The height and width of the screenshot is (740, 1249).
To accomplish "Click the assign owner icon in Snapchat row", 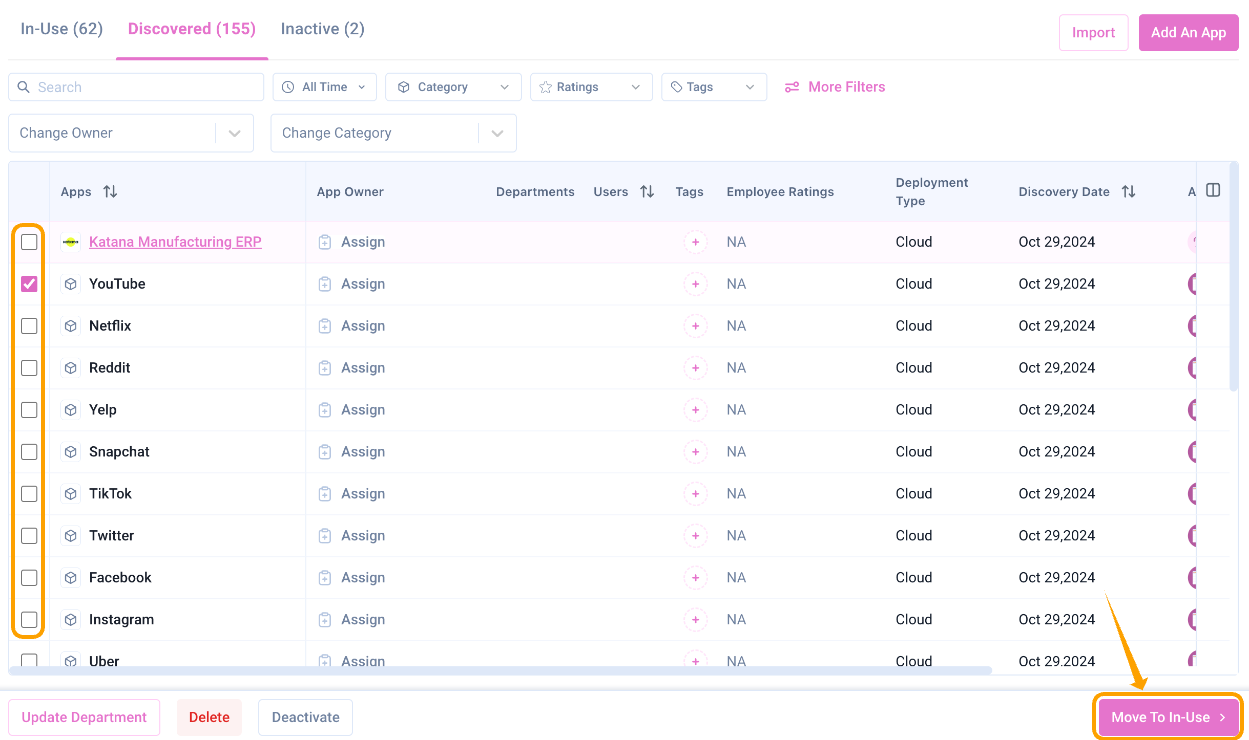I will 324,452.
